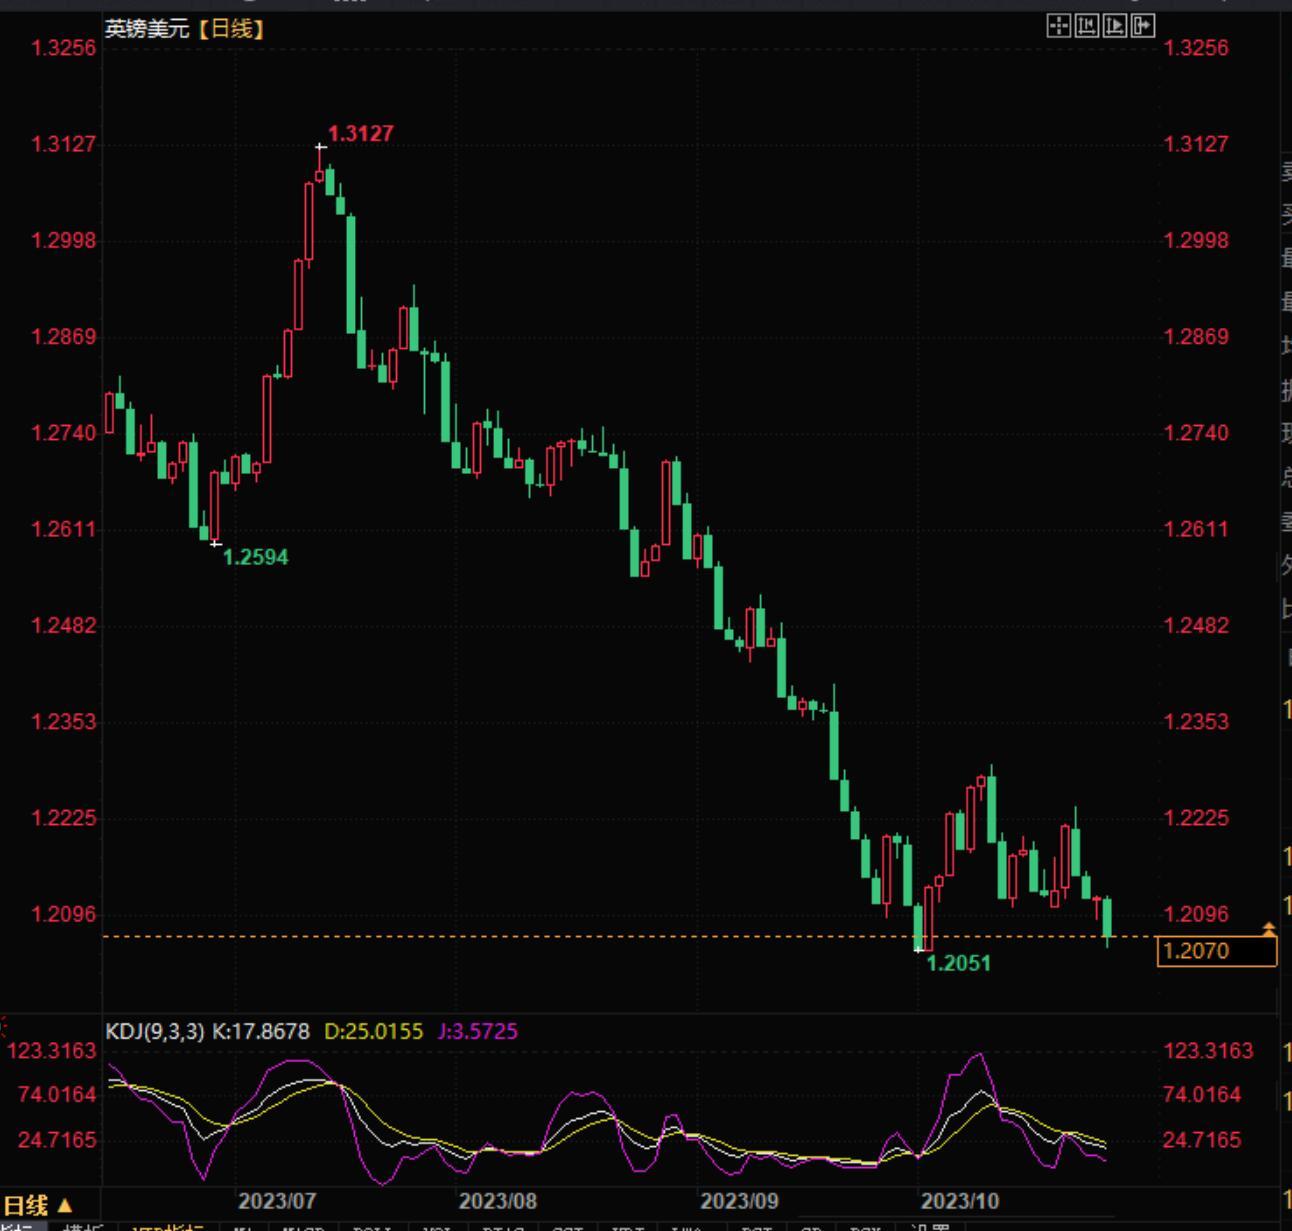Click 1.2740 on the right price axis

1196,433
